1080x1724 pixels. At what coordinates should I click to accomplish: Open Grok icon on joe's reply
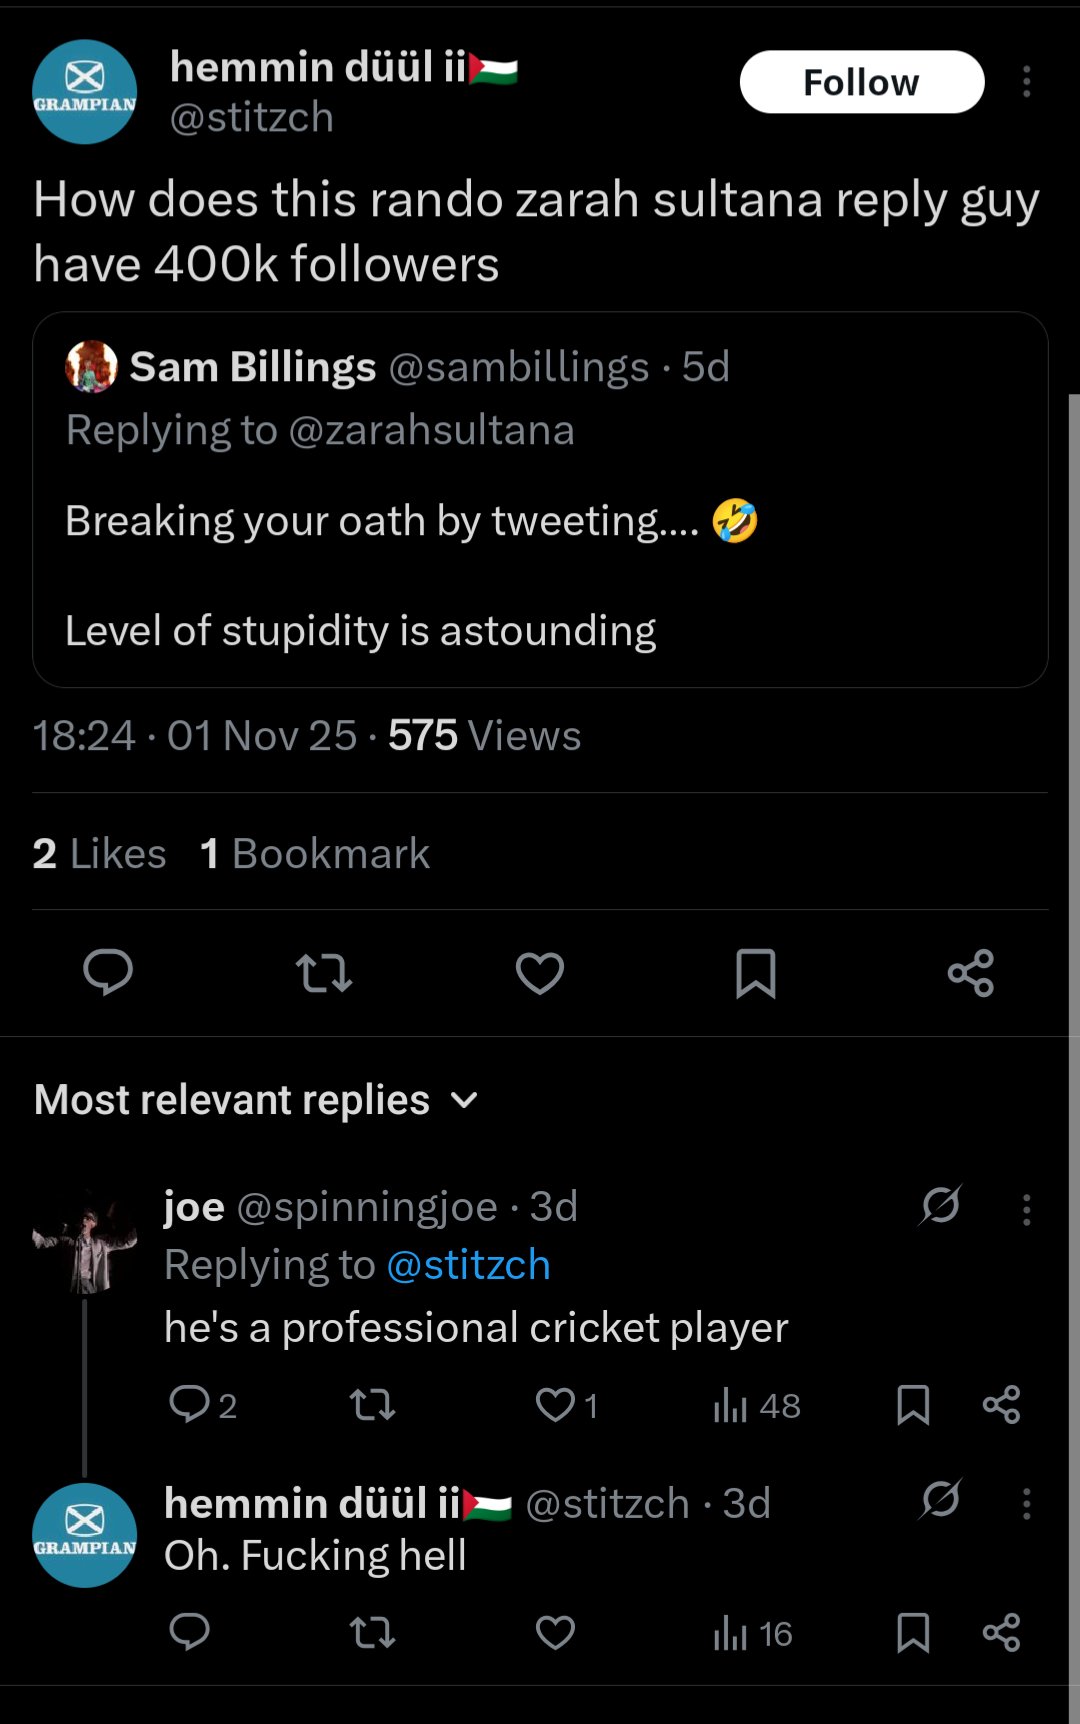(x=940, y=1206)
